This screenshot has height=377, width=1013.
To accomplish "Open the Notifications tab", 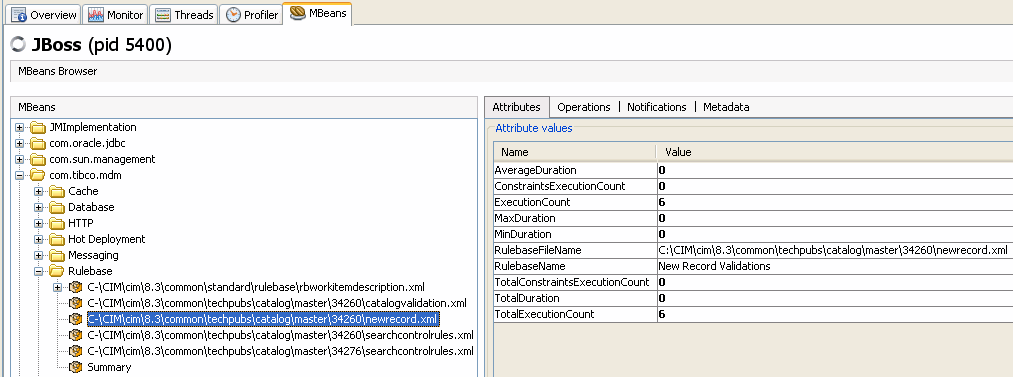I will pos(656,107).
